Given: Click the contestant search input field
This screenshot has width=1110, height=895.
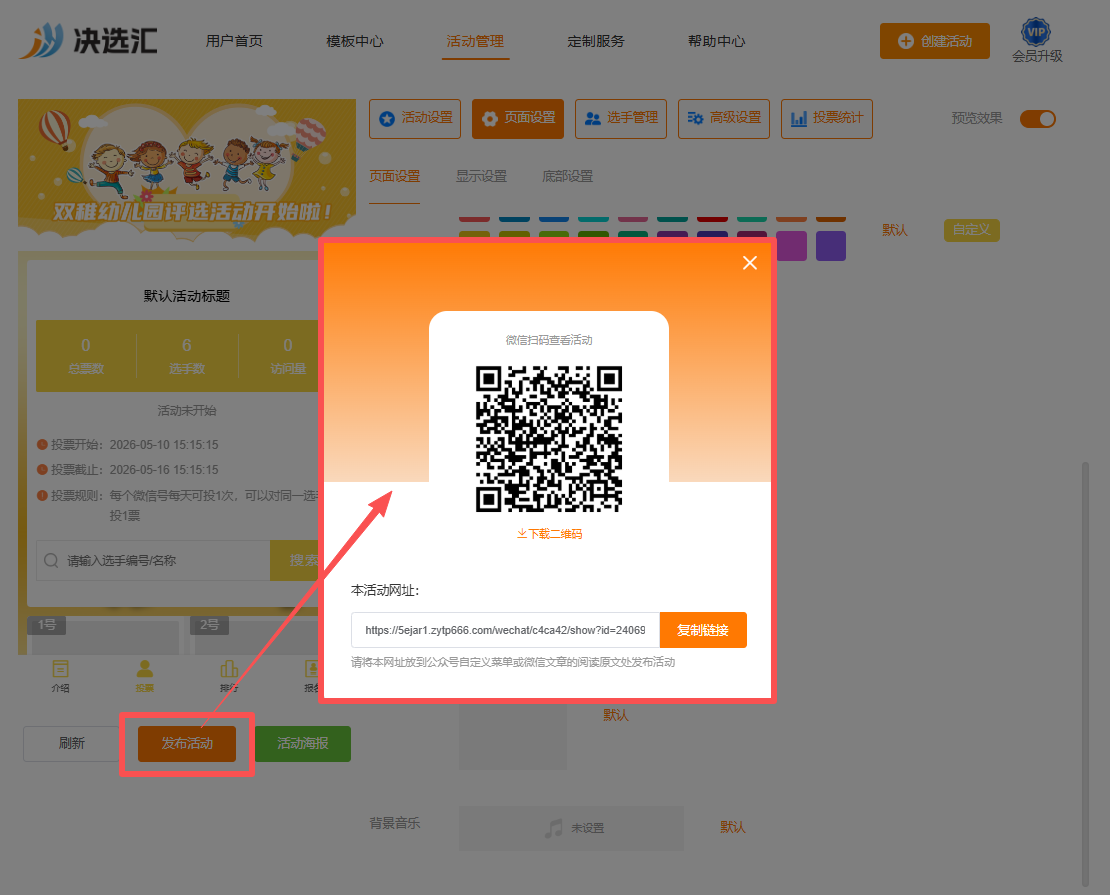Looking at the screenshot, I should point(153,561).
